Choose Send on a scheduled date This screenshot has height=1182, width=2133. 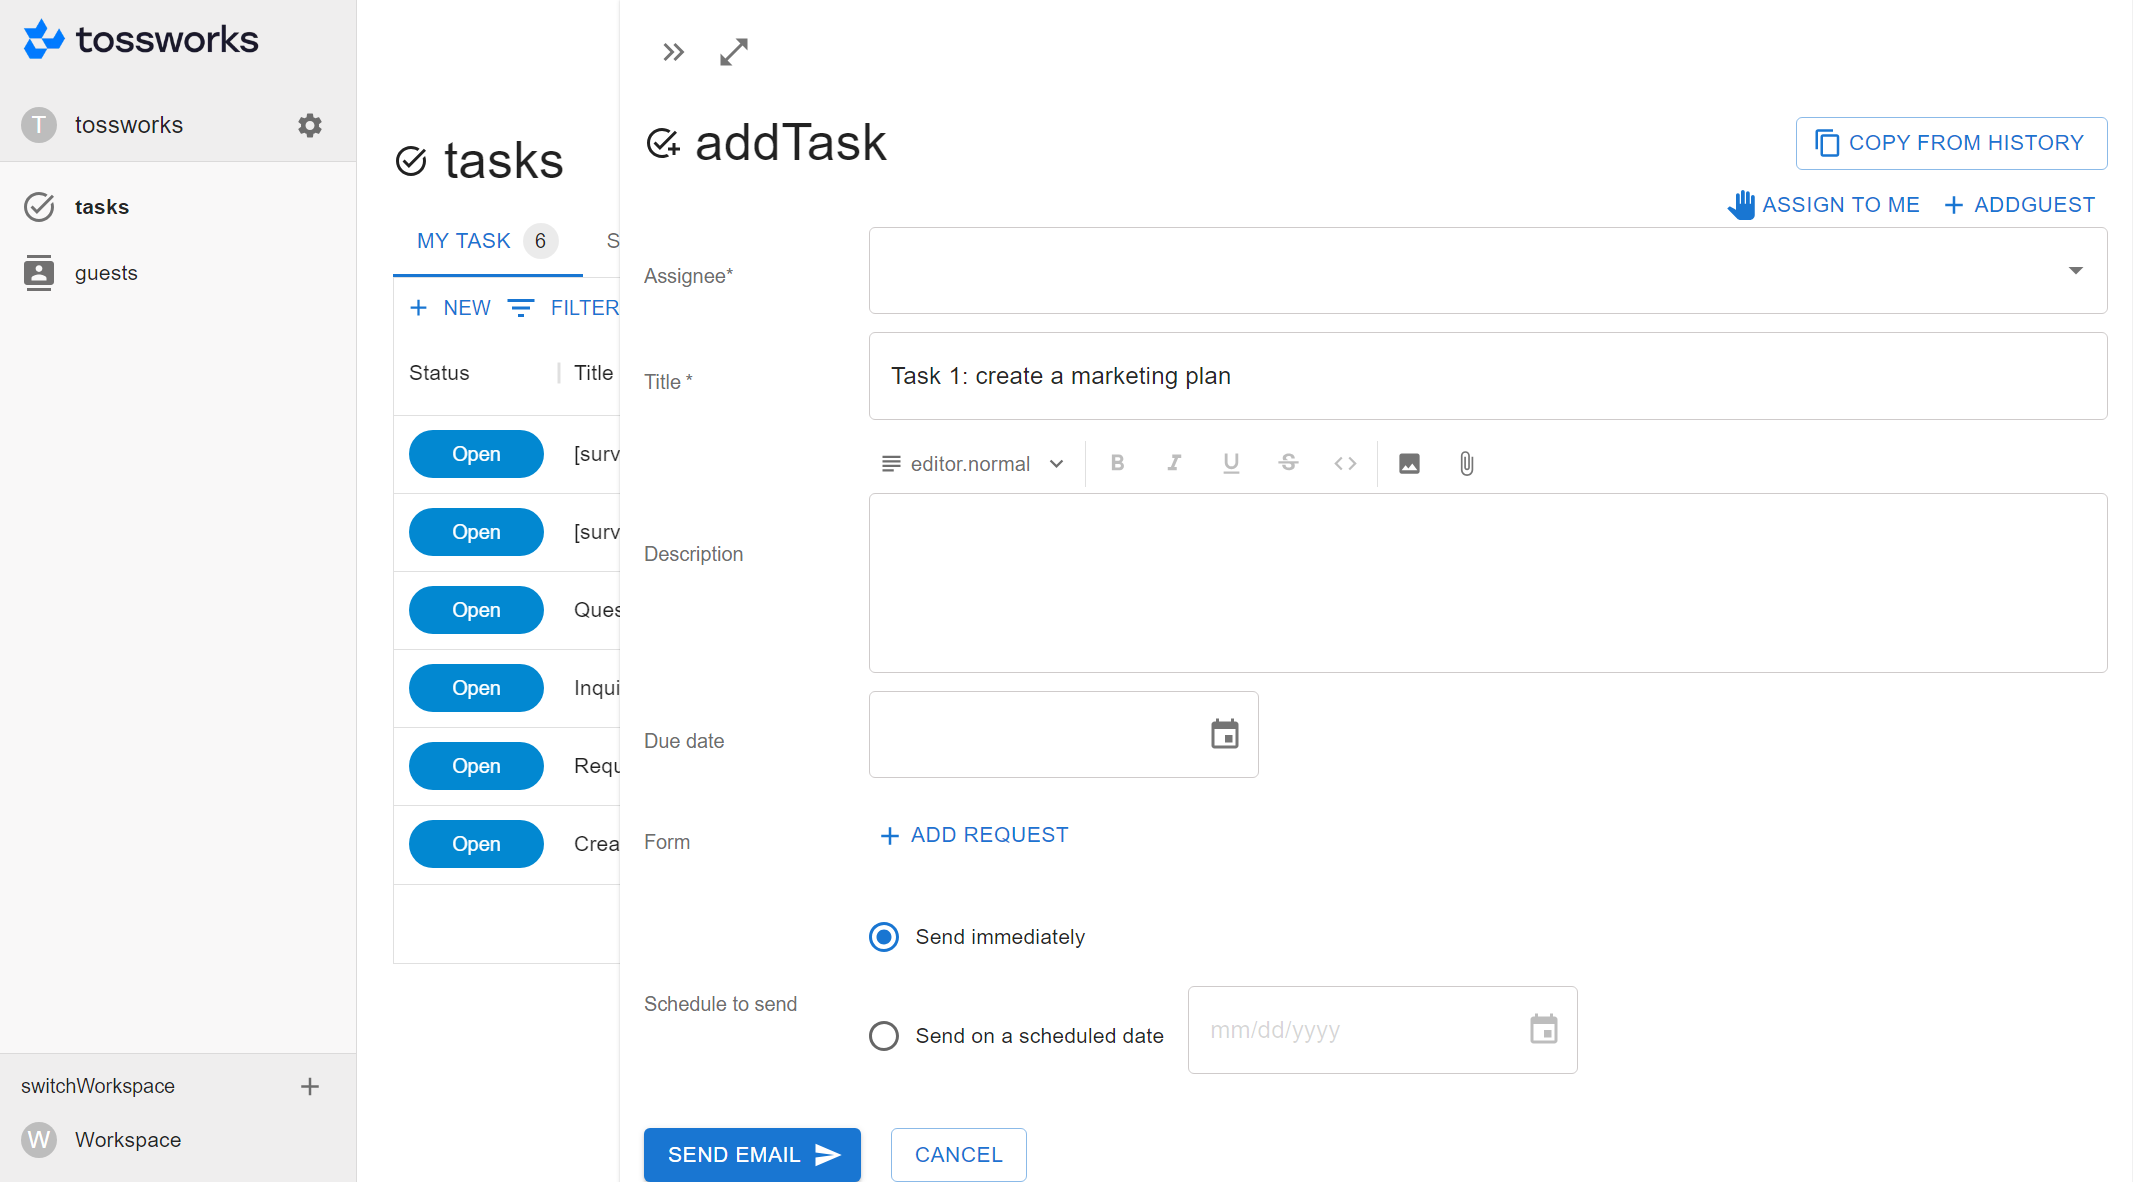pyautogui.click(x=884, y=1036)
